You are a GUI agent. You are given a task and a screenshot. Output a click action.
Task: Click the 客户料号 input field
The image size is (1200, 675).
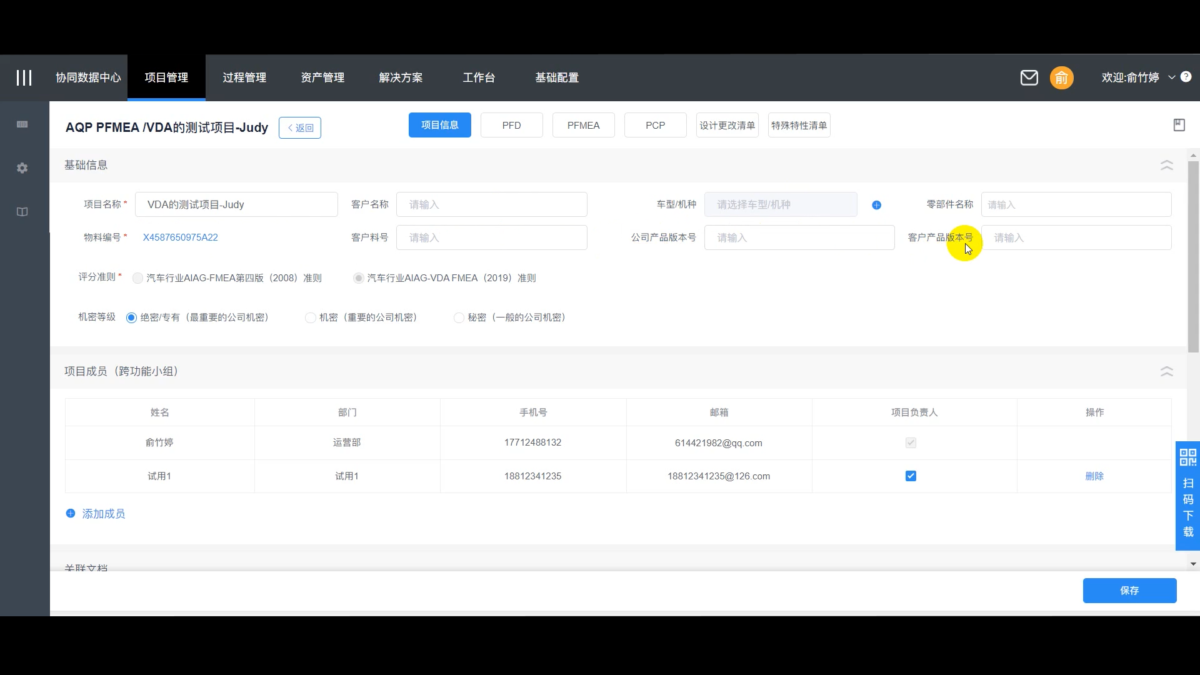pyautogui.click(x=492, y=238)
